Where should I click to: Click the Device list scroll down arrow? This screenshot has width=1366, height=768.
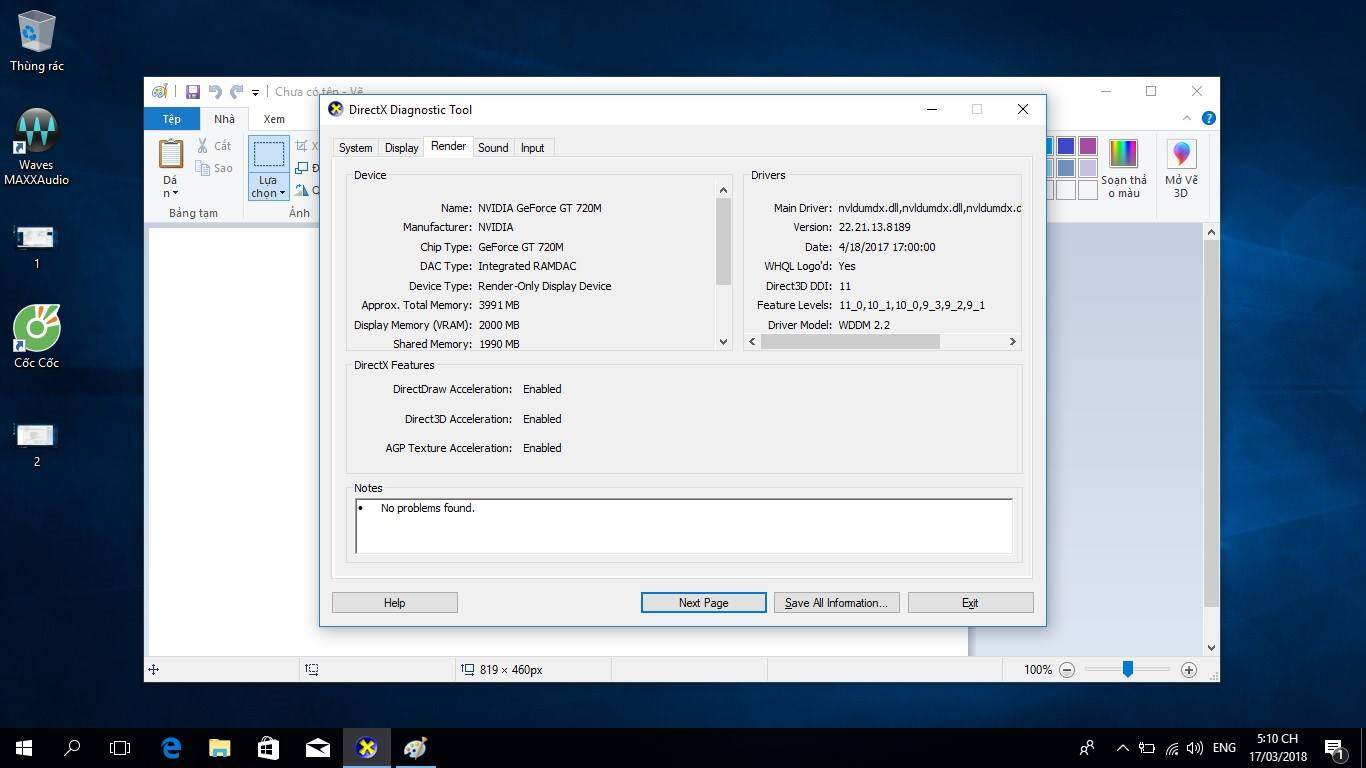pos(724,342)
